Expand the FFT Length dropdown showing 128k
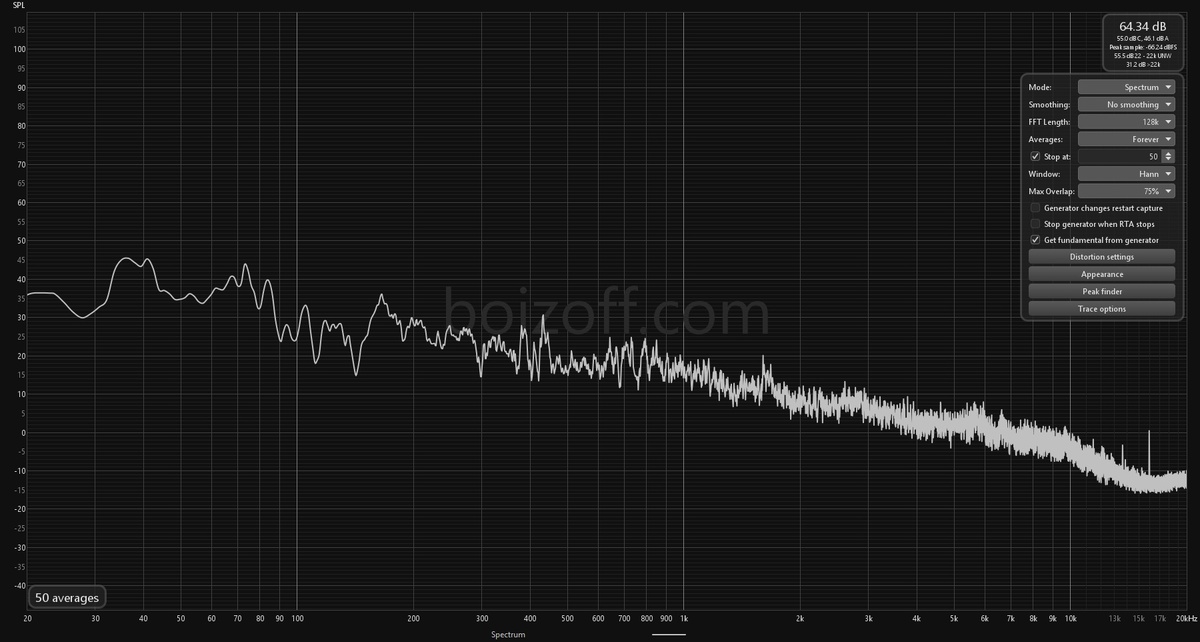Image resolution: width=1200 pixels, height=642 pixels. pos(1126,121)
